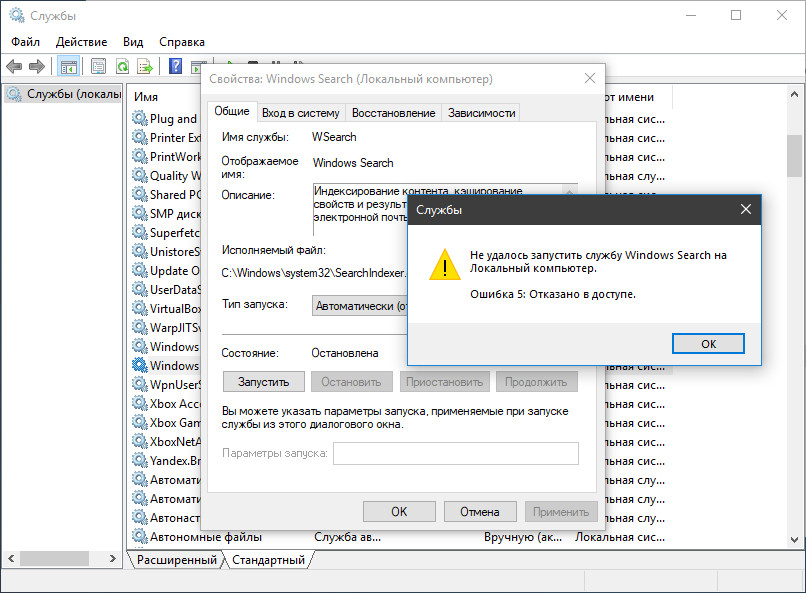Screen dimensions: 806x593
Task: Select the Superfetch service gear icon
Action: point(140,233)
